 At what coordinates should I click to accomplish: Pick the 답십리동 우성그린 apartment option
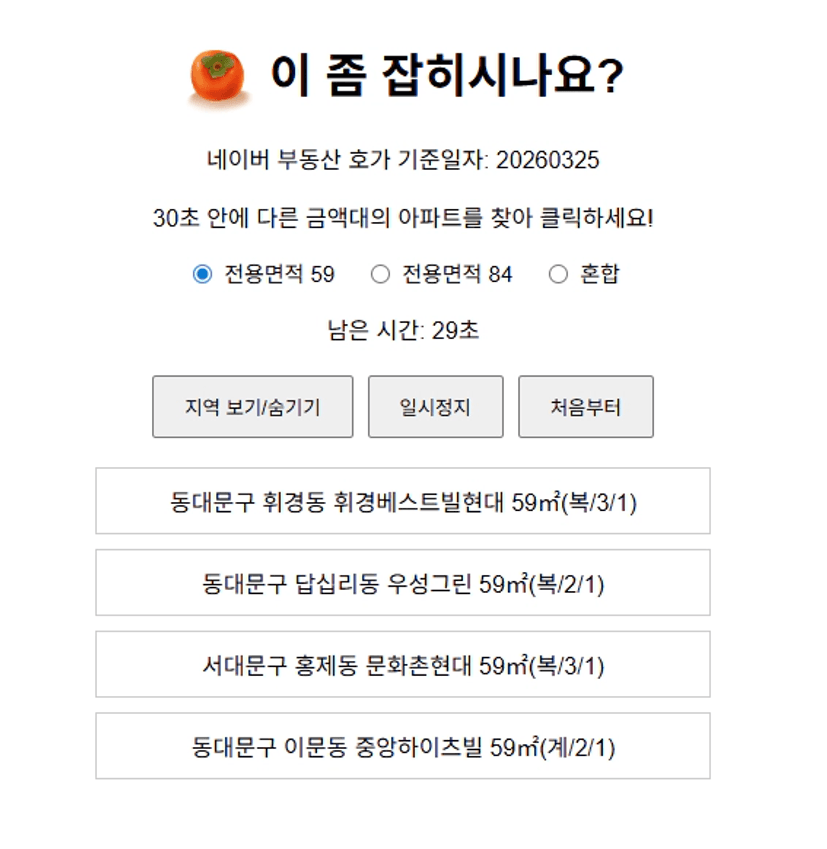pos(403,583)
